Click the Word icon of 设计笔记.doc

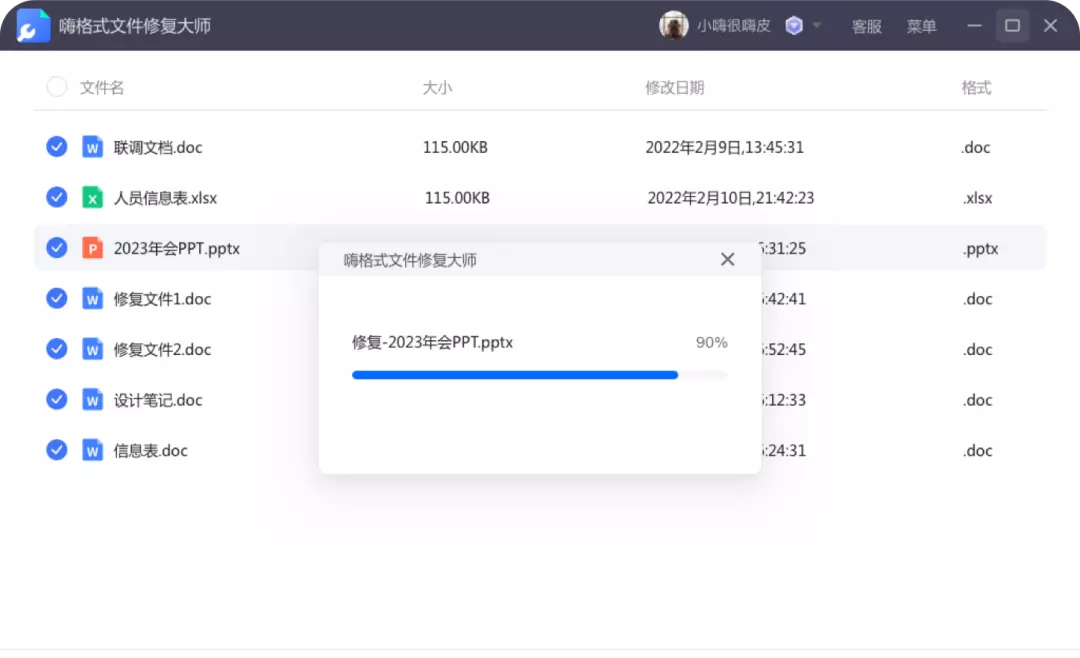click(92, 399)
